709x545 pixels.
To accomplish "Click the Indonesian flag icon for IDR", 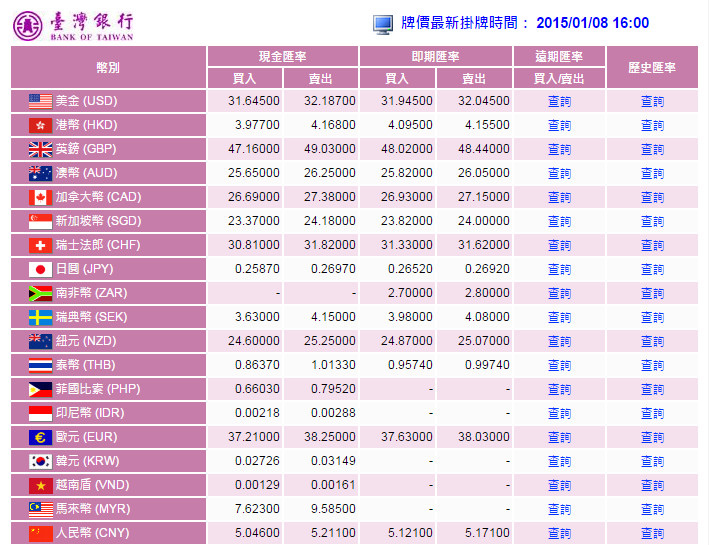I will tap(40, 413).
